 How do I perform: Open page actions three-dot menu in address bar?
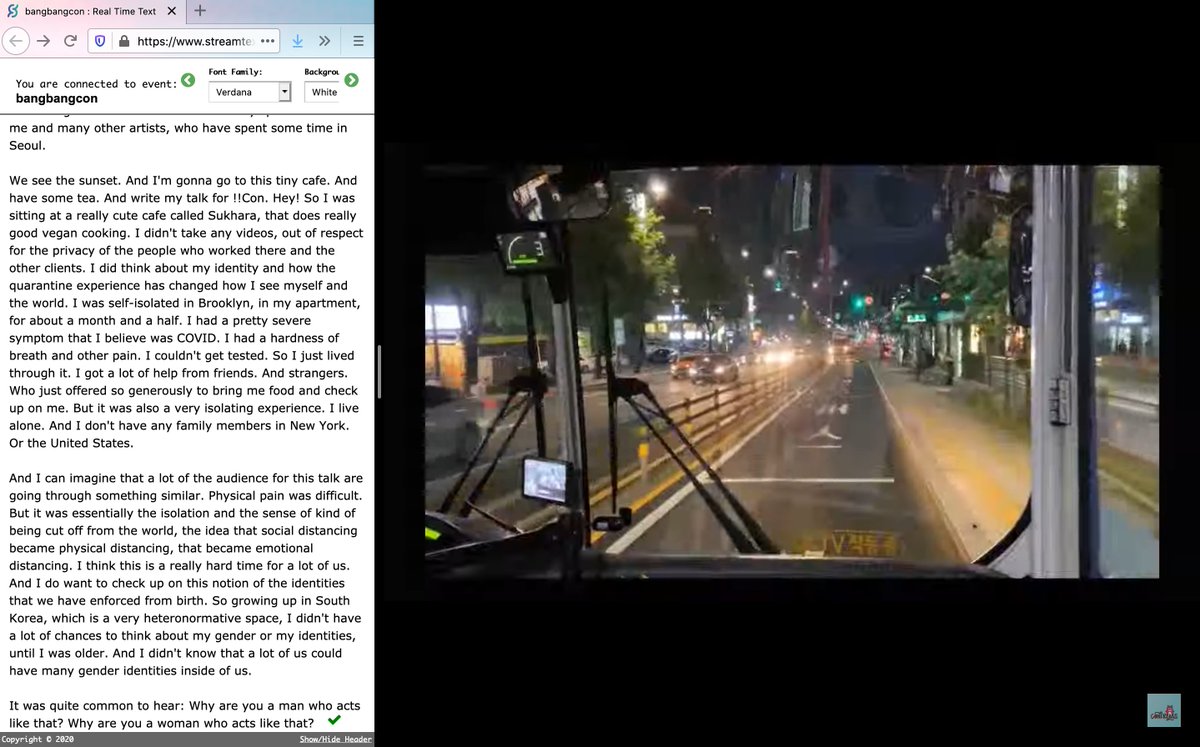coord(268,41)
